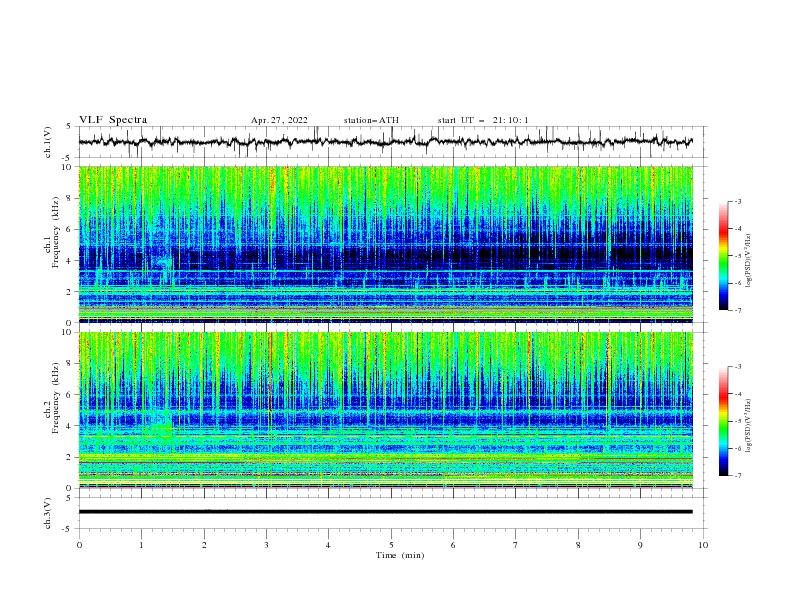792x612 pixels.
Task: Click the "8" kHz tick of ch.1 spectrogram
Action: tap(70, 198)
